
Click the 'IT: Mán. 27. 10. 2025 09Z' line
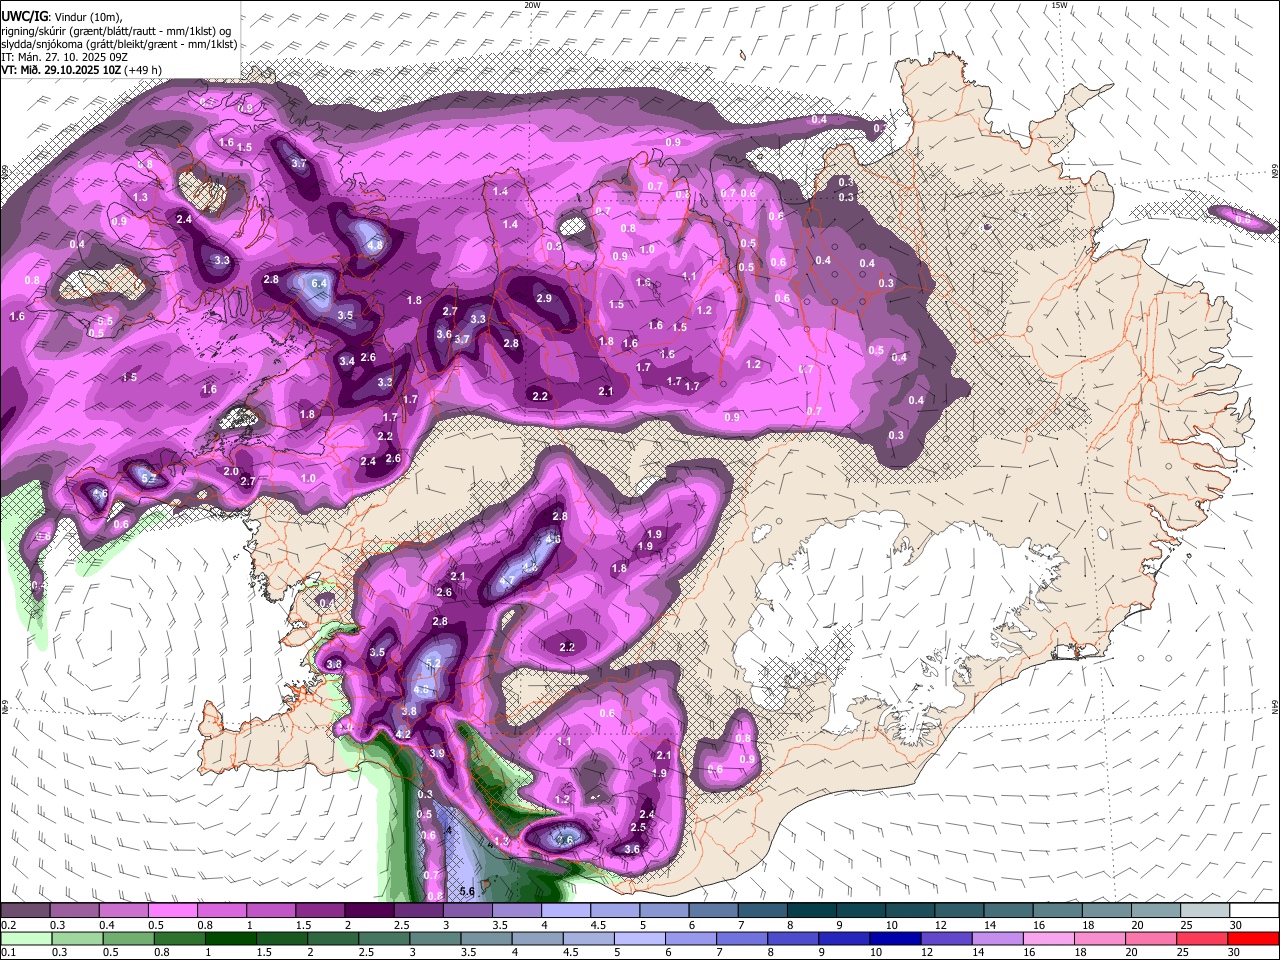[x=64, y=57]
